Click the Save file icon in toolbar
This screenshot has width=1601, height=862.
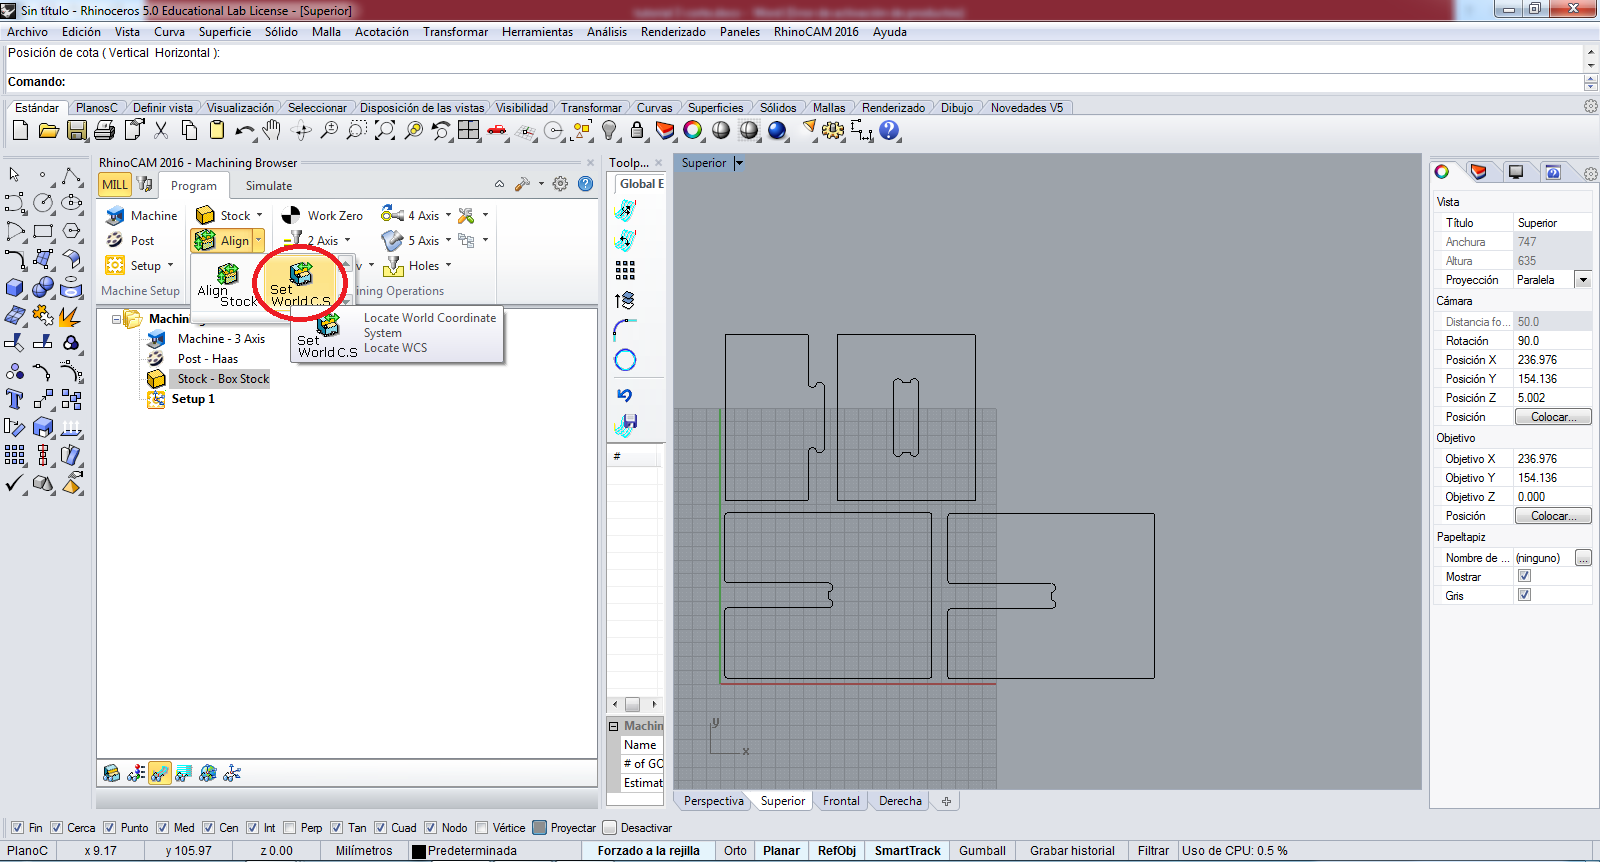click(77, 131)
